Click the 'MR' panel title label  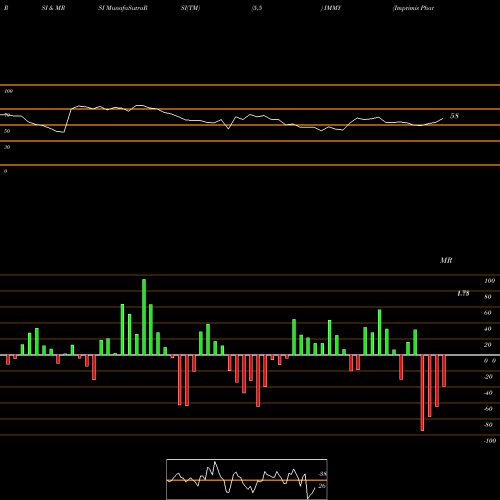click(x=446, y=260)
